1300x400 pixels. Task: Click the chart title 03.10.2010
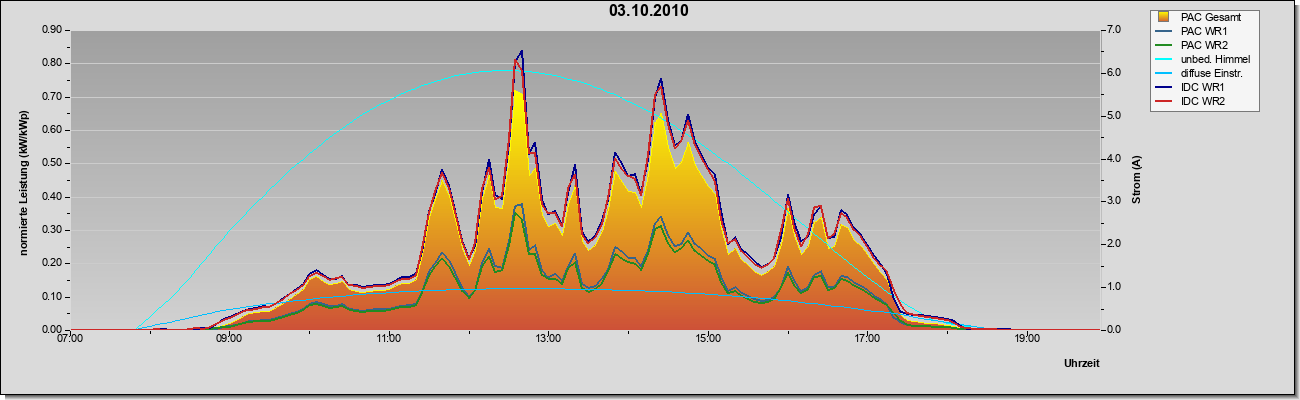click(648, 11)
